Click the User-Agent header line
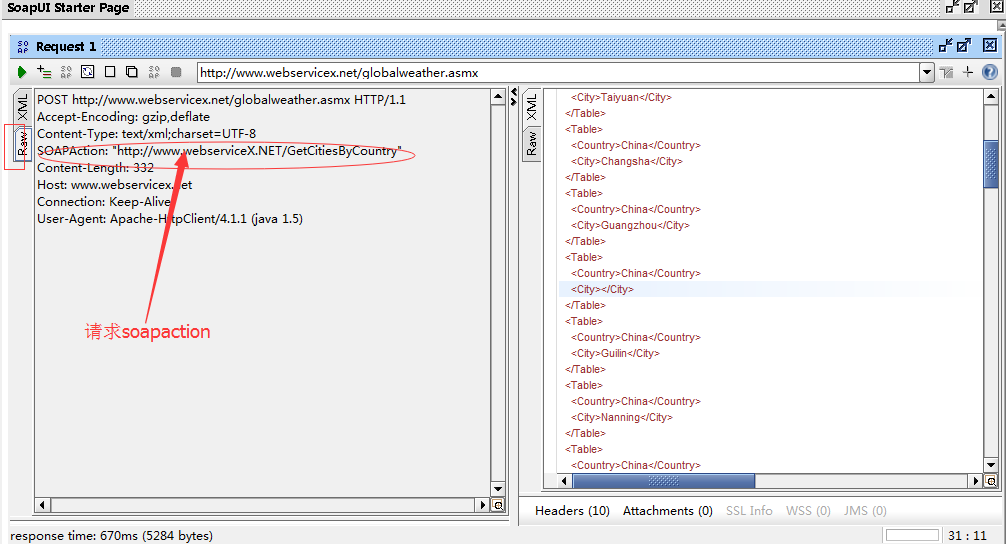The width and height of the screenshot is (1006, 544). click(x=169, y=219)
